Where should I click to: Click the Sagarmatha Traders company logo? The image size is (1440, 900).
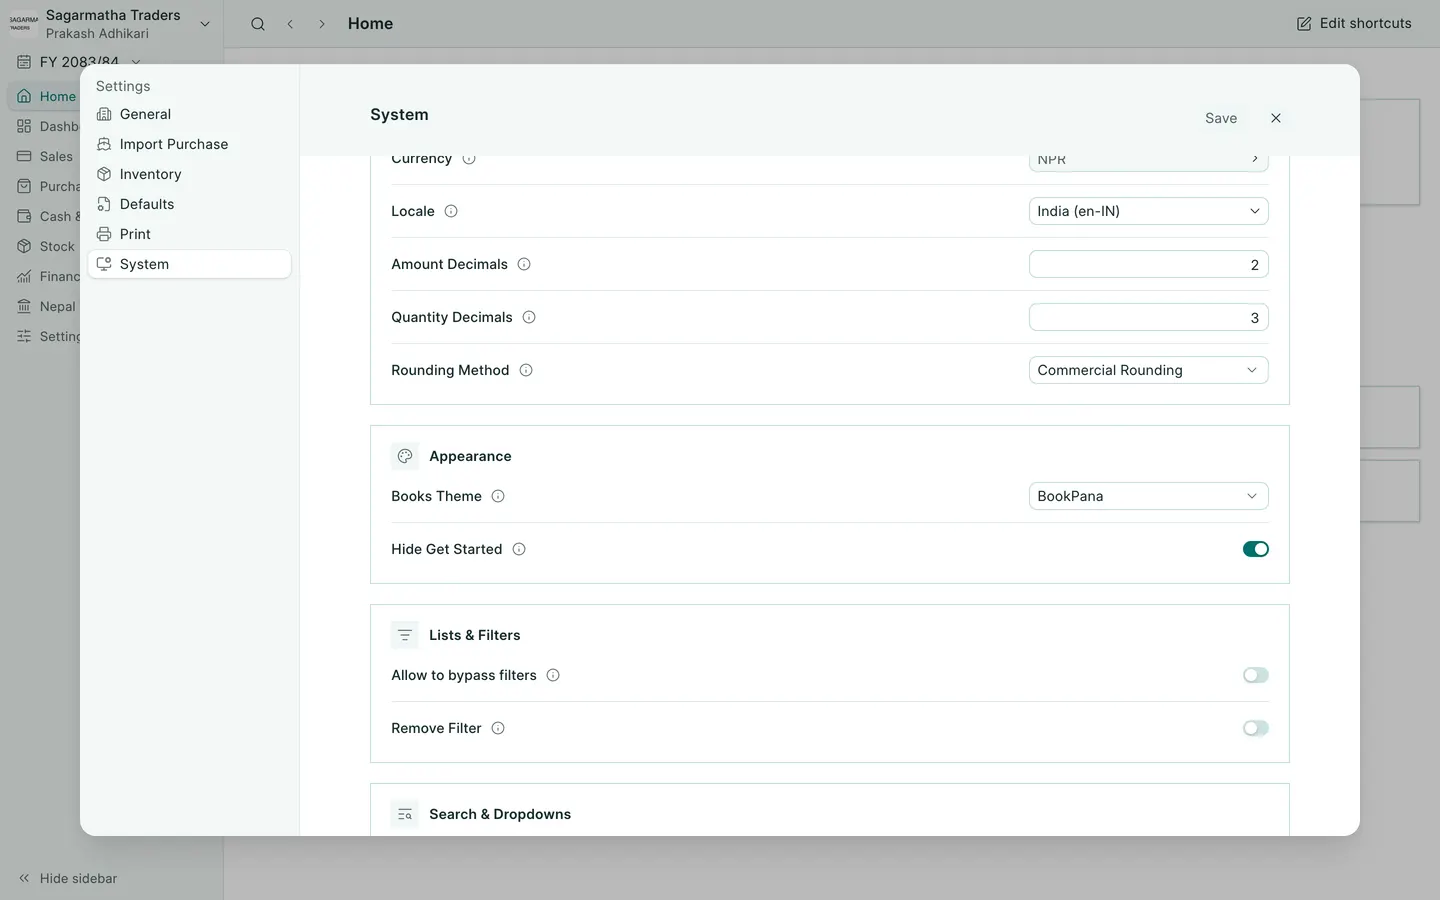(x=23, y=23)
